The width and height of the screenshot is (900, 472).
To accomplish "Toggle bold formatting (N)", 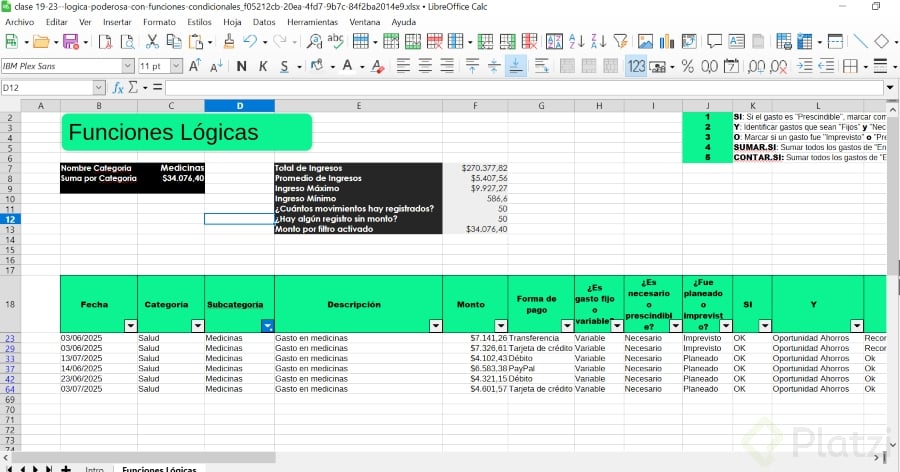I will tap(242, 66).
